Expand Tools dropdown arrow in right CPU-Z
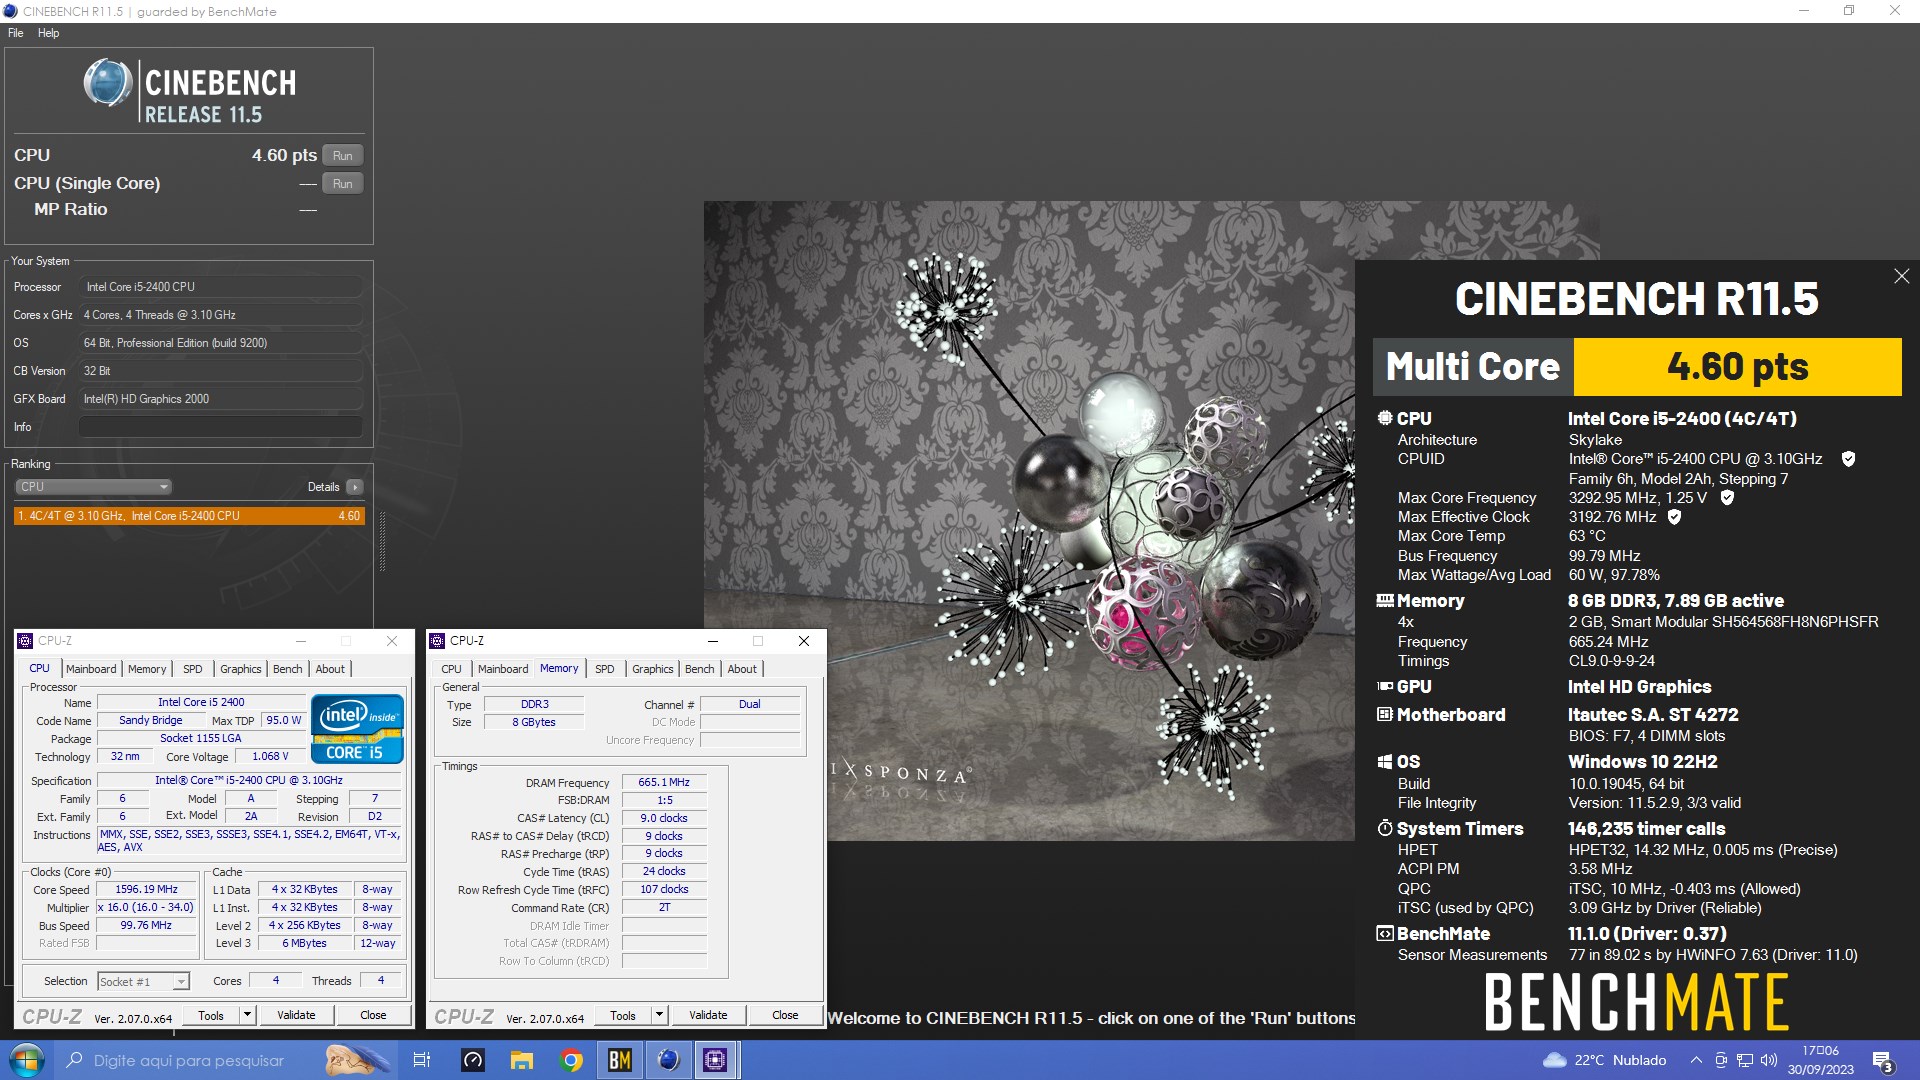The height and width of the screenshot is (1080, 1920). [x=659, y=1015]
